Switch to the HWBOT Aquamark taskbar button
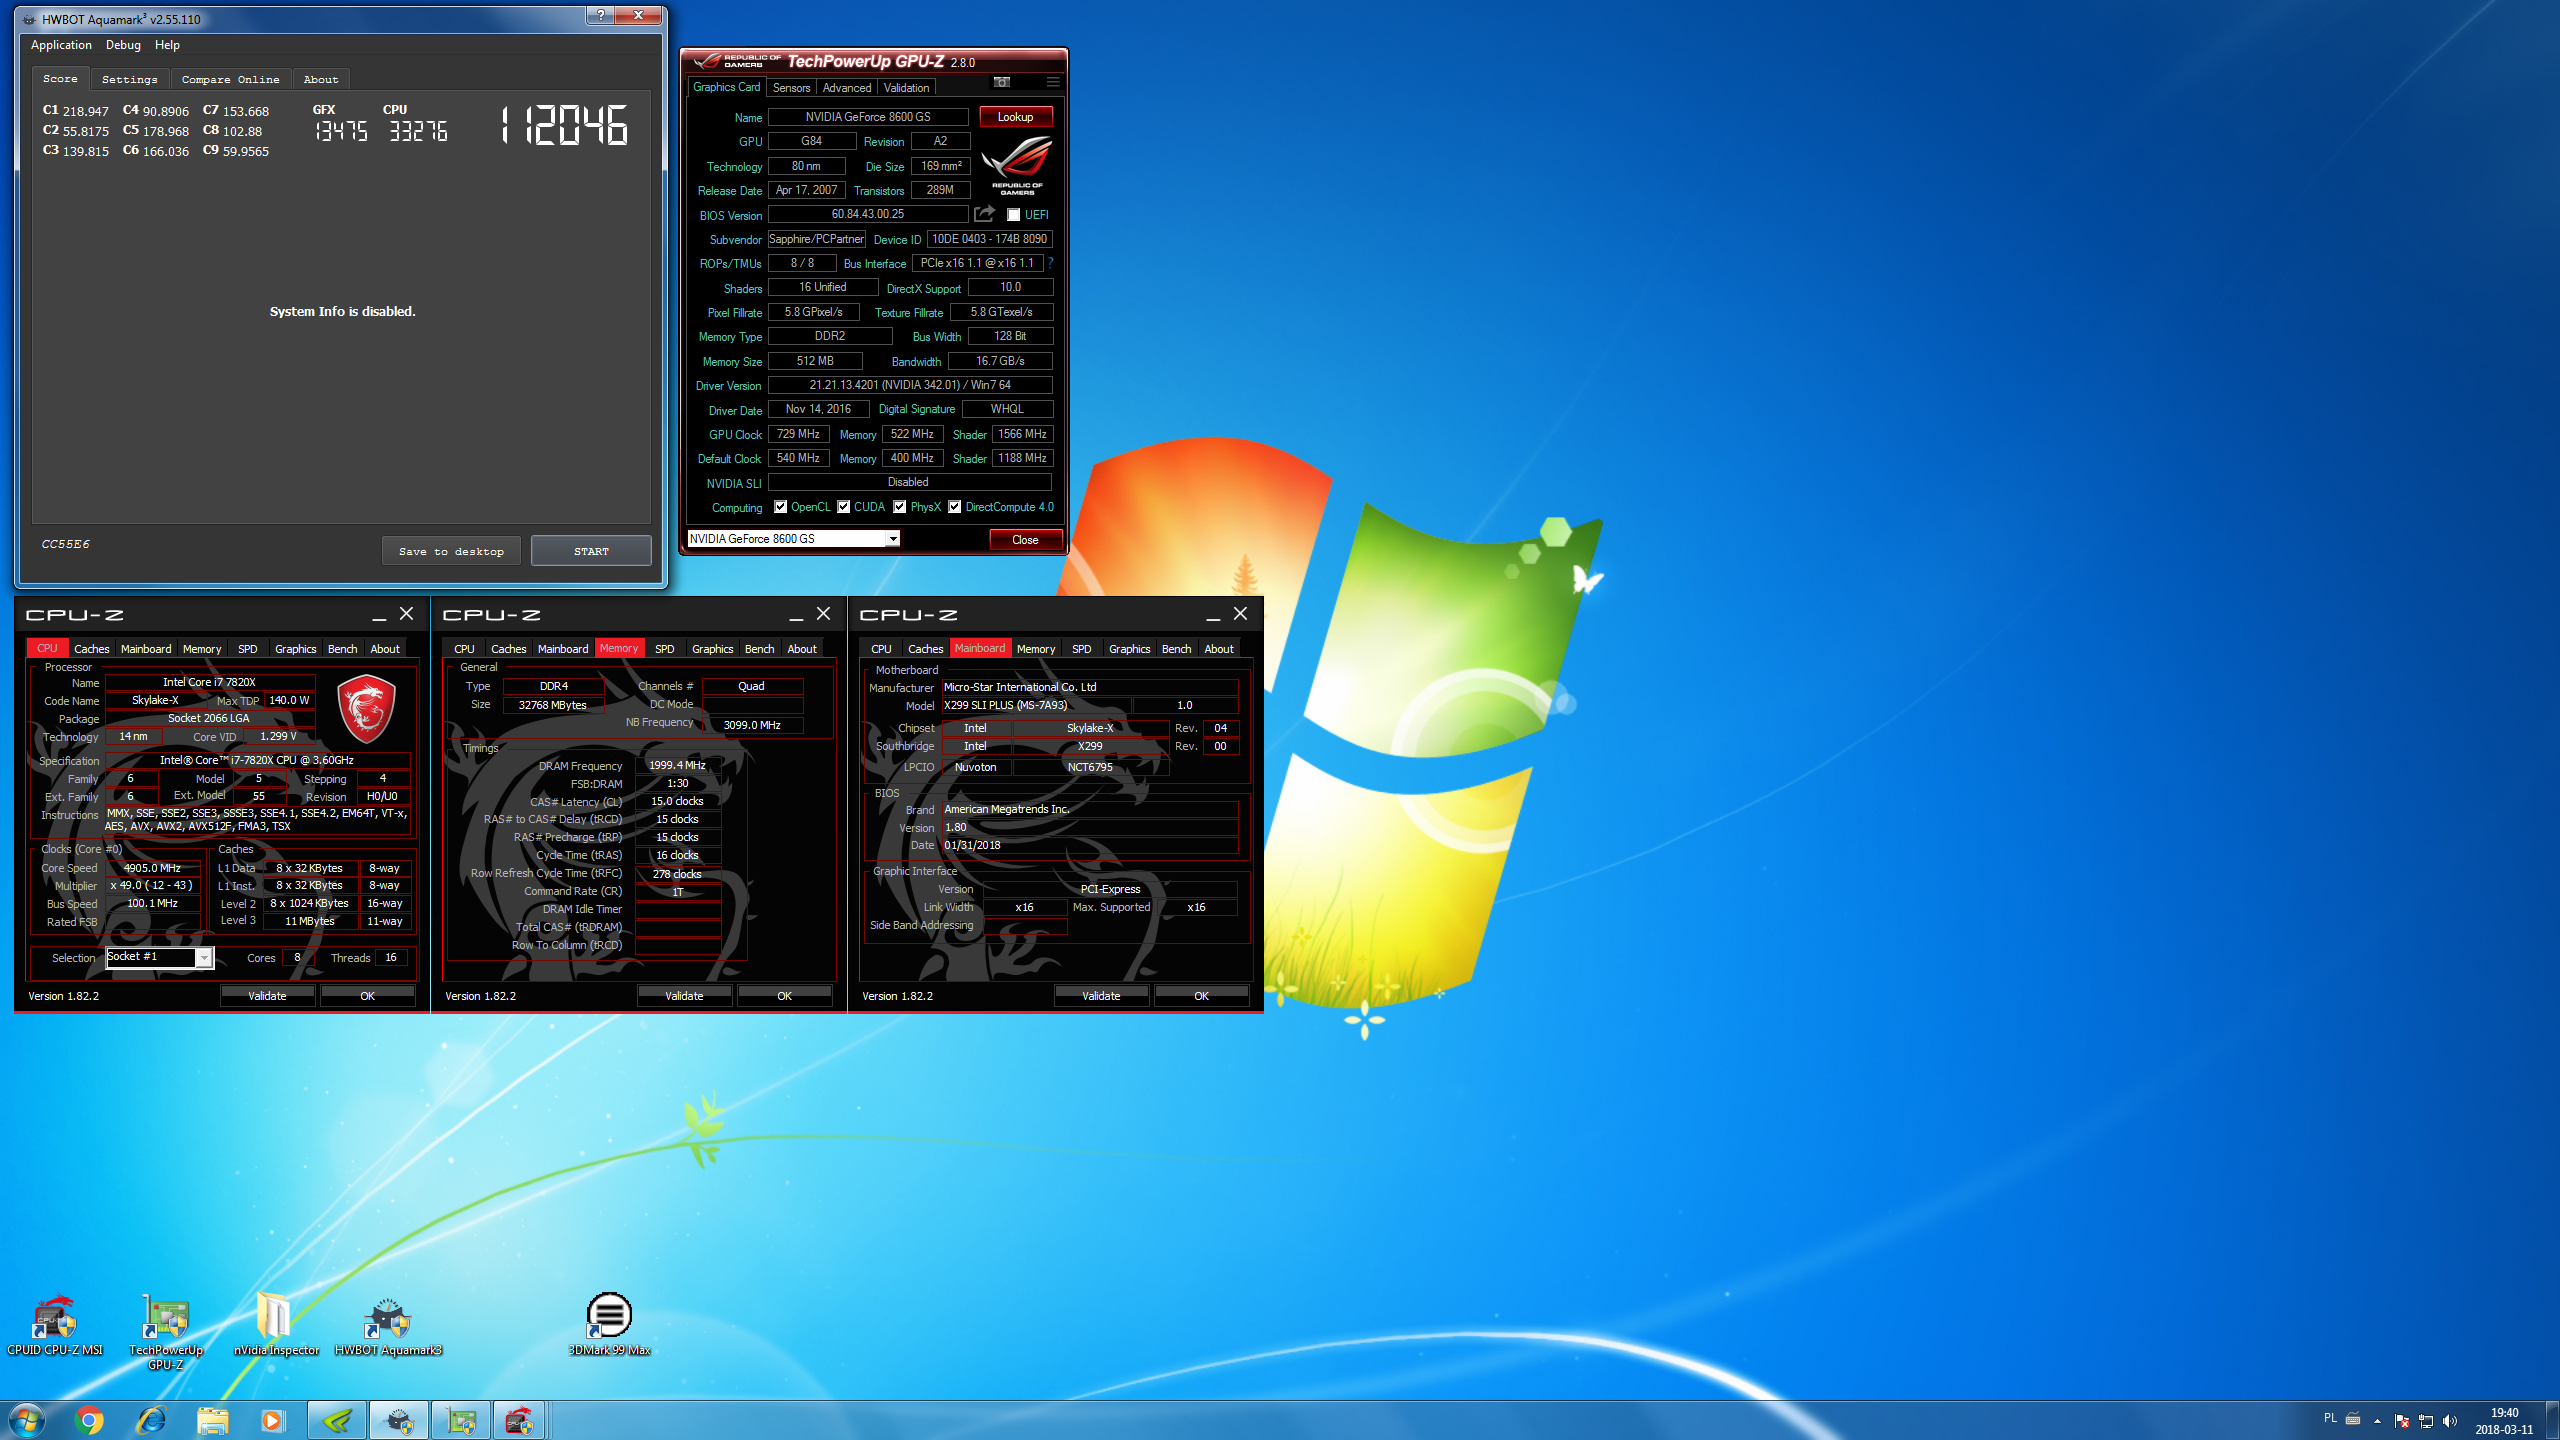The width and height of the screenshot is (2560, 1440). point(399,1420)
